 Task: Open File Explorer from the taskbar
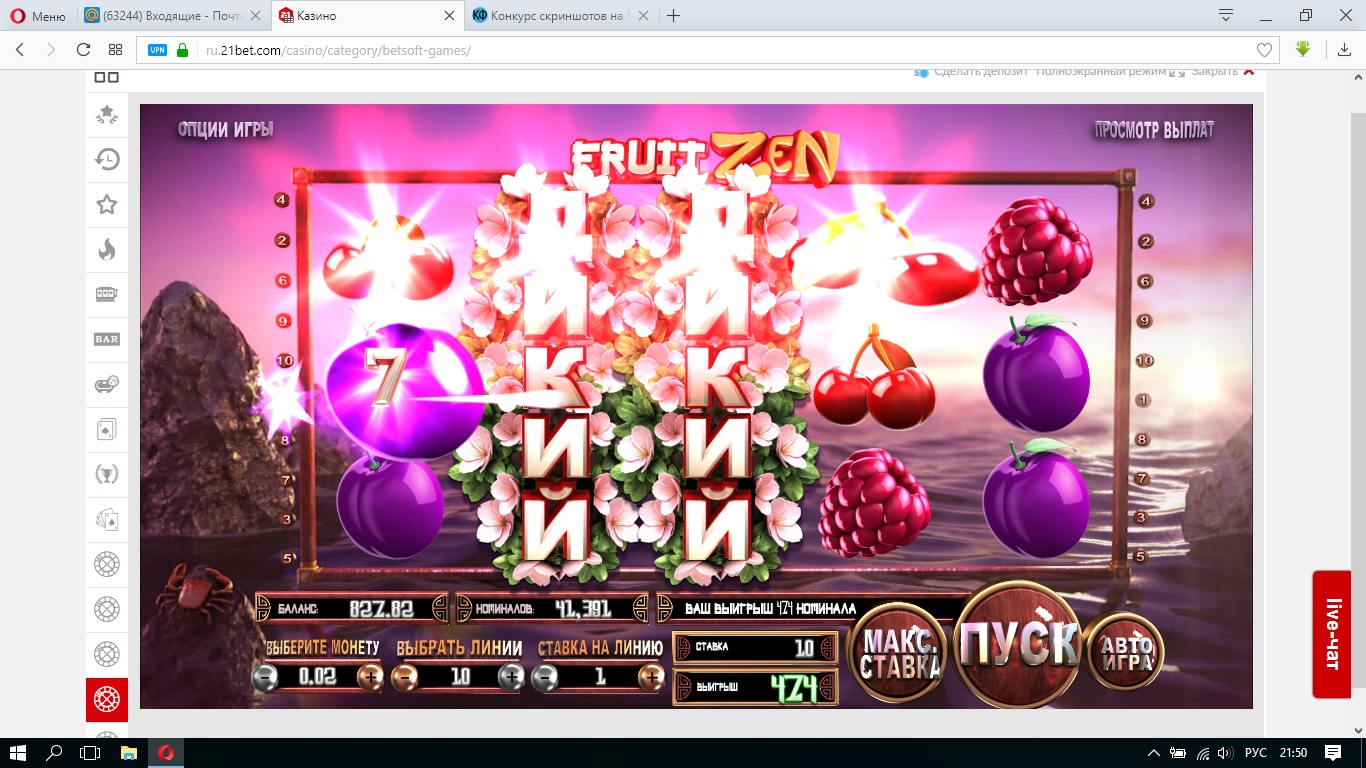click(x=128, y=752)
